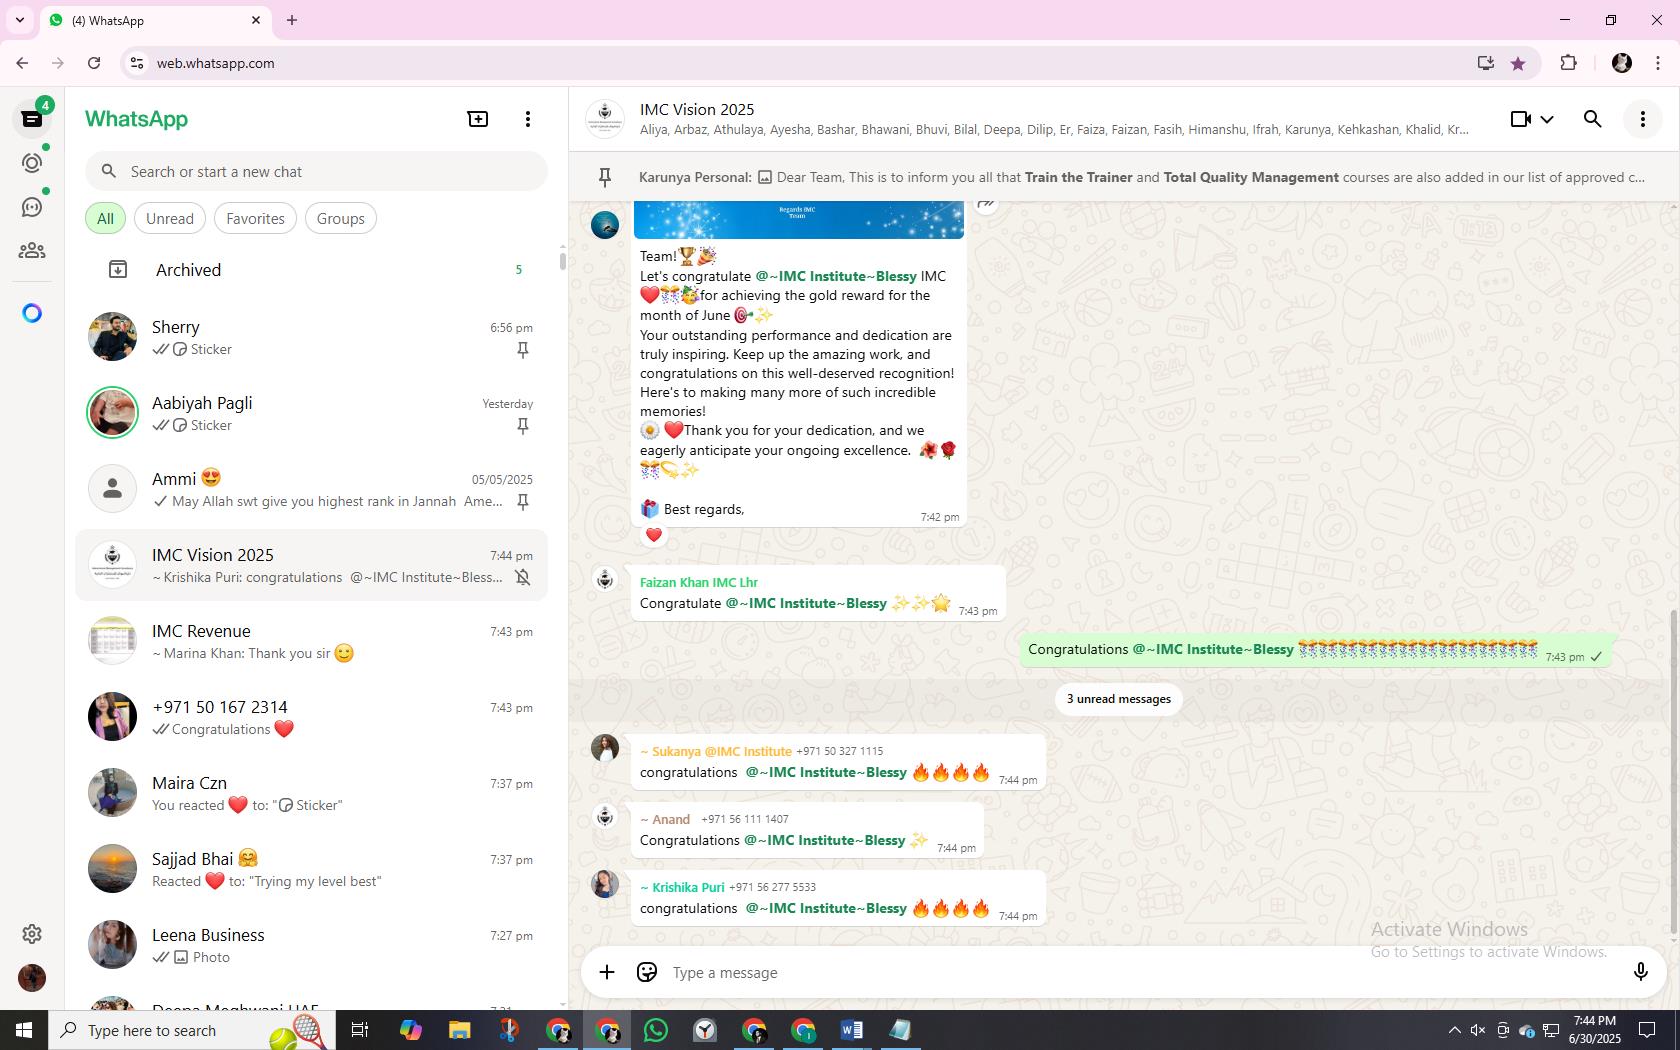Start a new chat with the compose icon
The height and width of the screenshot is (1050, 1680).
click(478, 119)
